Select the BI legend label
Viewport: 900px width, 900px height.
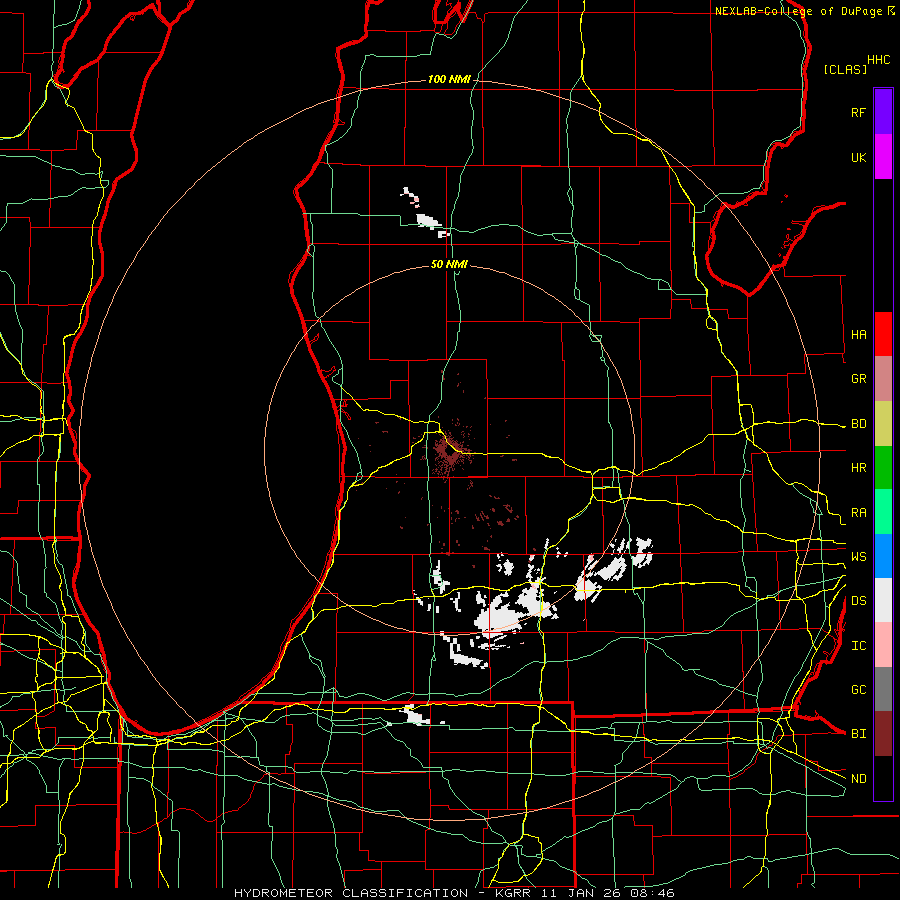tap(858, 734)
